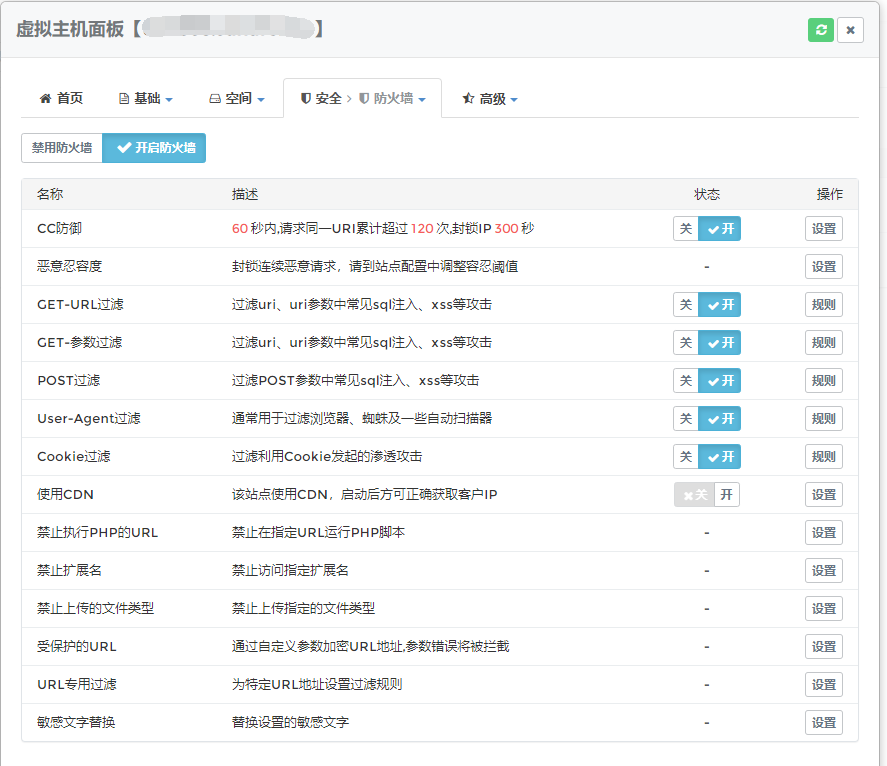Viewport: 887px width, 766px height.
Task: Turn on Cookie过滤 with 开
Action: 720,456
